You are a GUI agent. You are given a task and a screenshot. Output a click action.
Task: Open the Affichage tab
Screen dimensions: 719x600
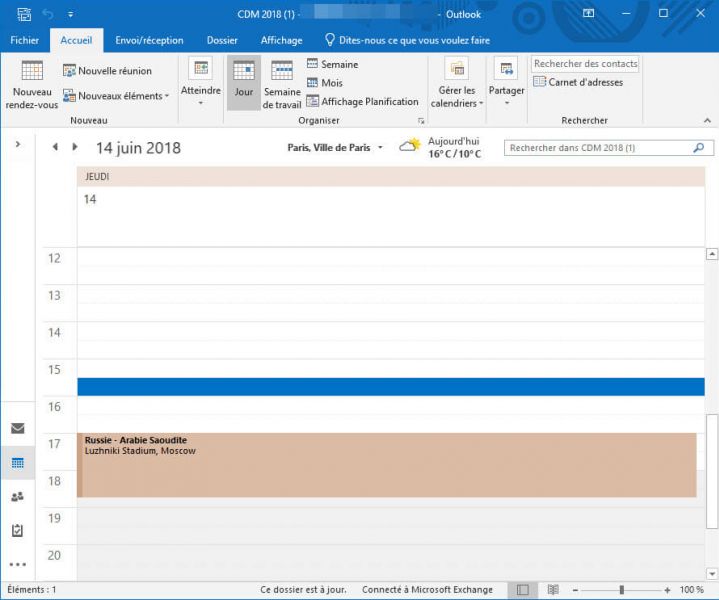[281, 40]
